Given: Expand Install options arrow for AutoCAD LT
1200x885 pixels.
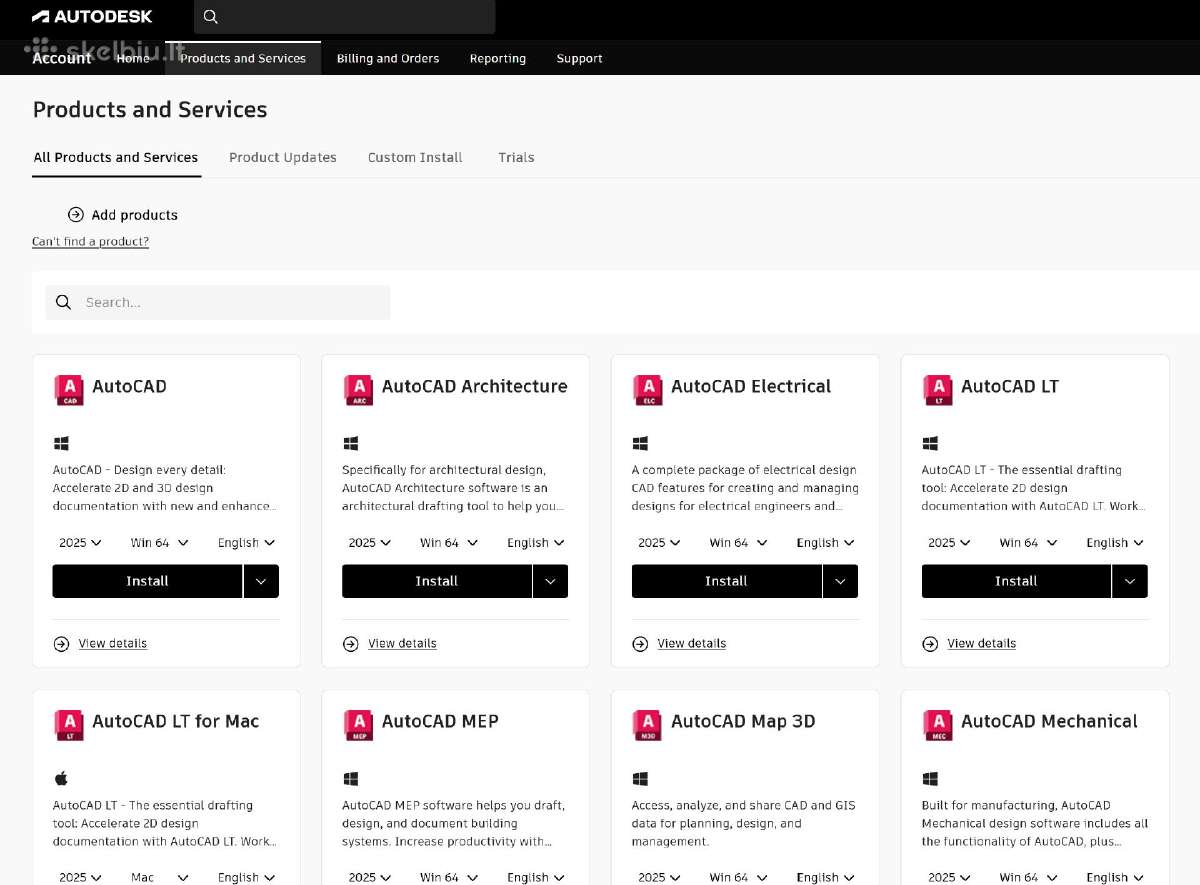Looking at the screenshot, I should pos(1130,581).
